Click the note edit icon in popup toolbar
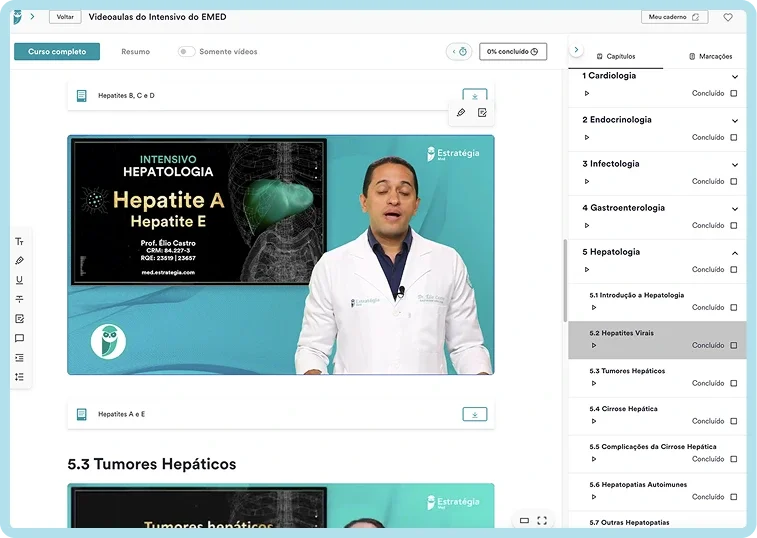 (x=482, y=113)
